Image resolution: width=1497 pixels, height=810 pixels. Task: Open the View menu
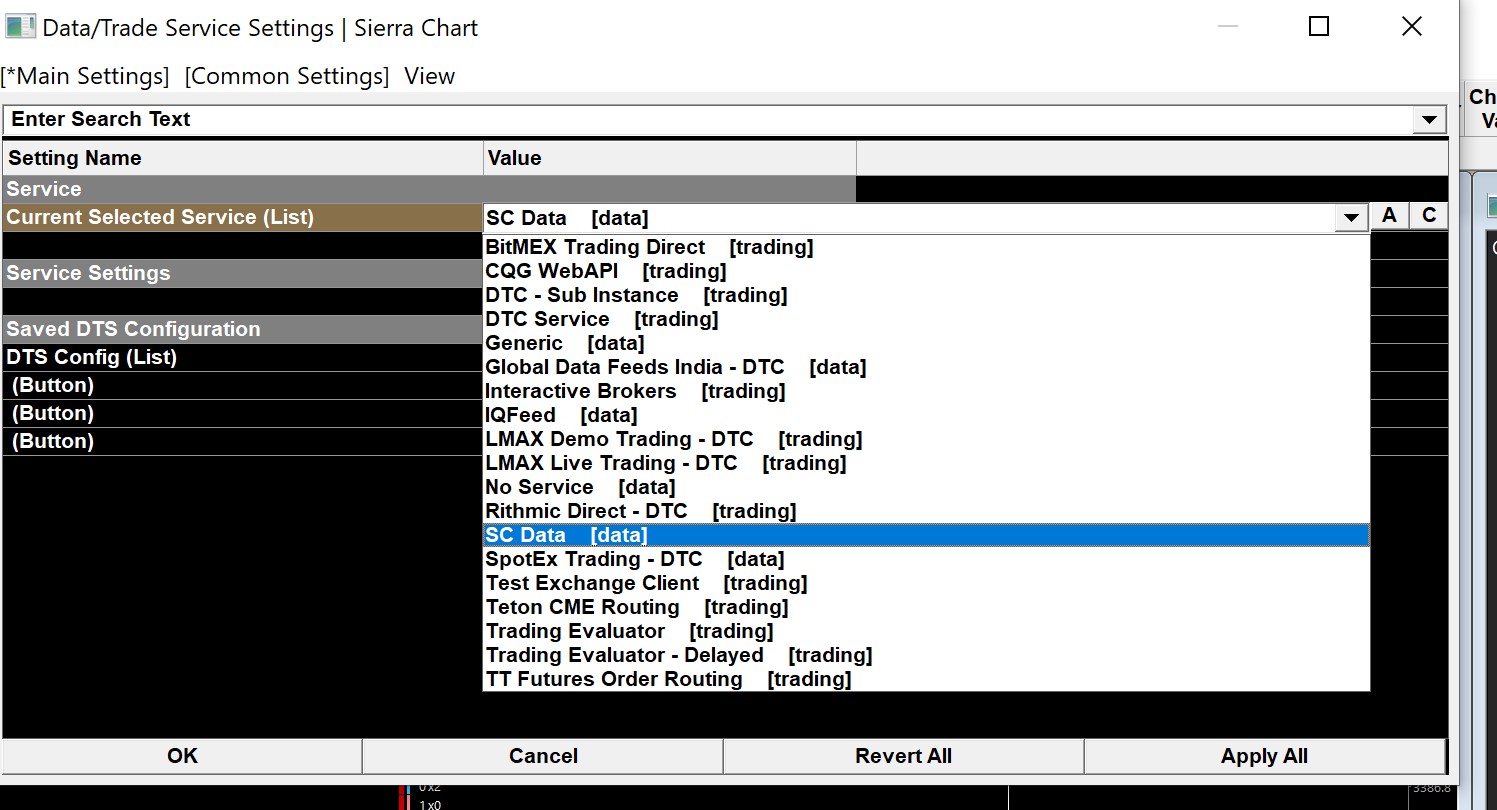pos(430,76)
